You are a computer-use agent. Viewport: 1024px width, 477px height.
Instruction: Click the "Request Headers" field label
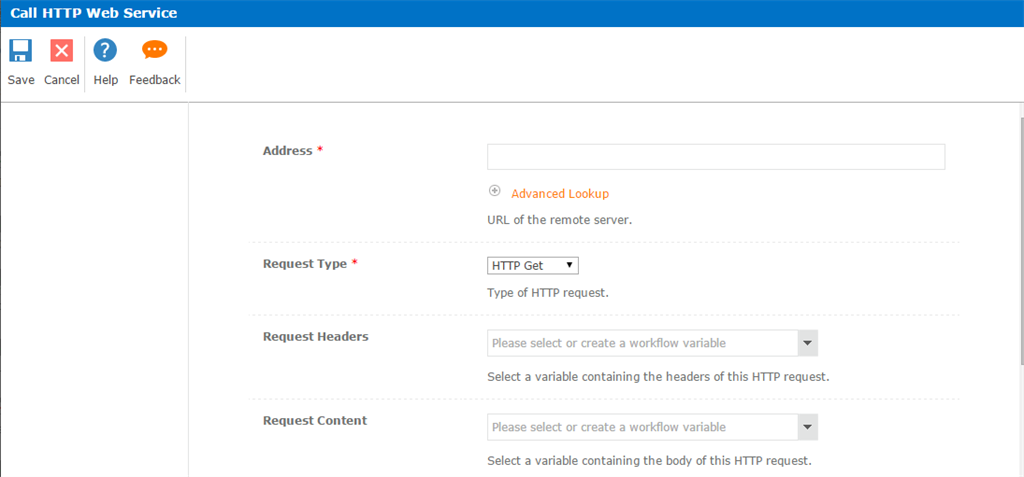tap(315, 337)
